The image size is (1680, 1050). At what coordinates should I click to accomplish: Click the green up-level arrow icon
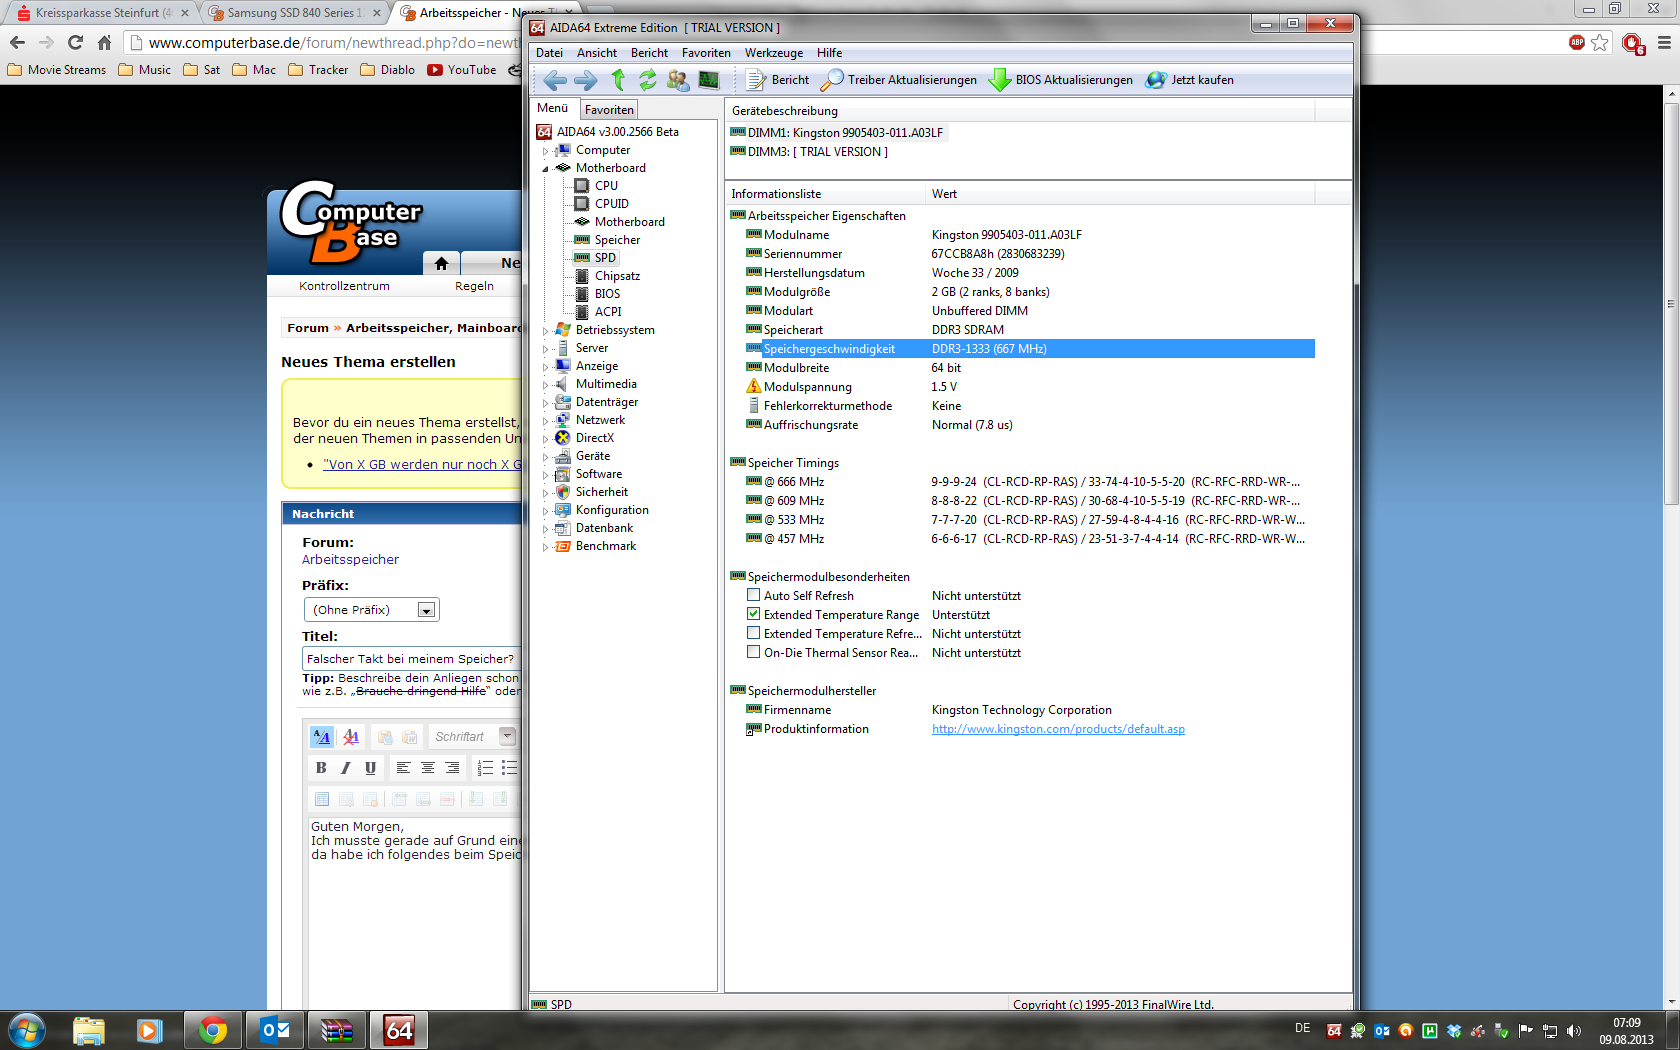point(618,80)
